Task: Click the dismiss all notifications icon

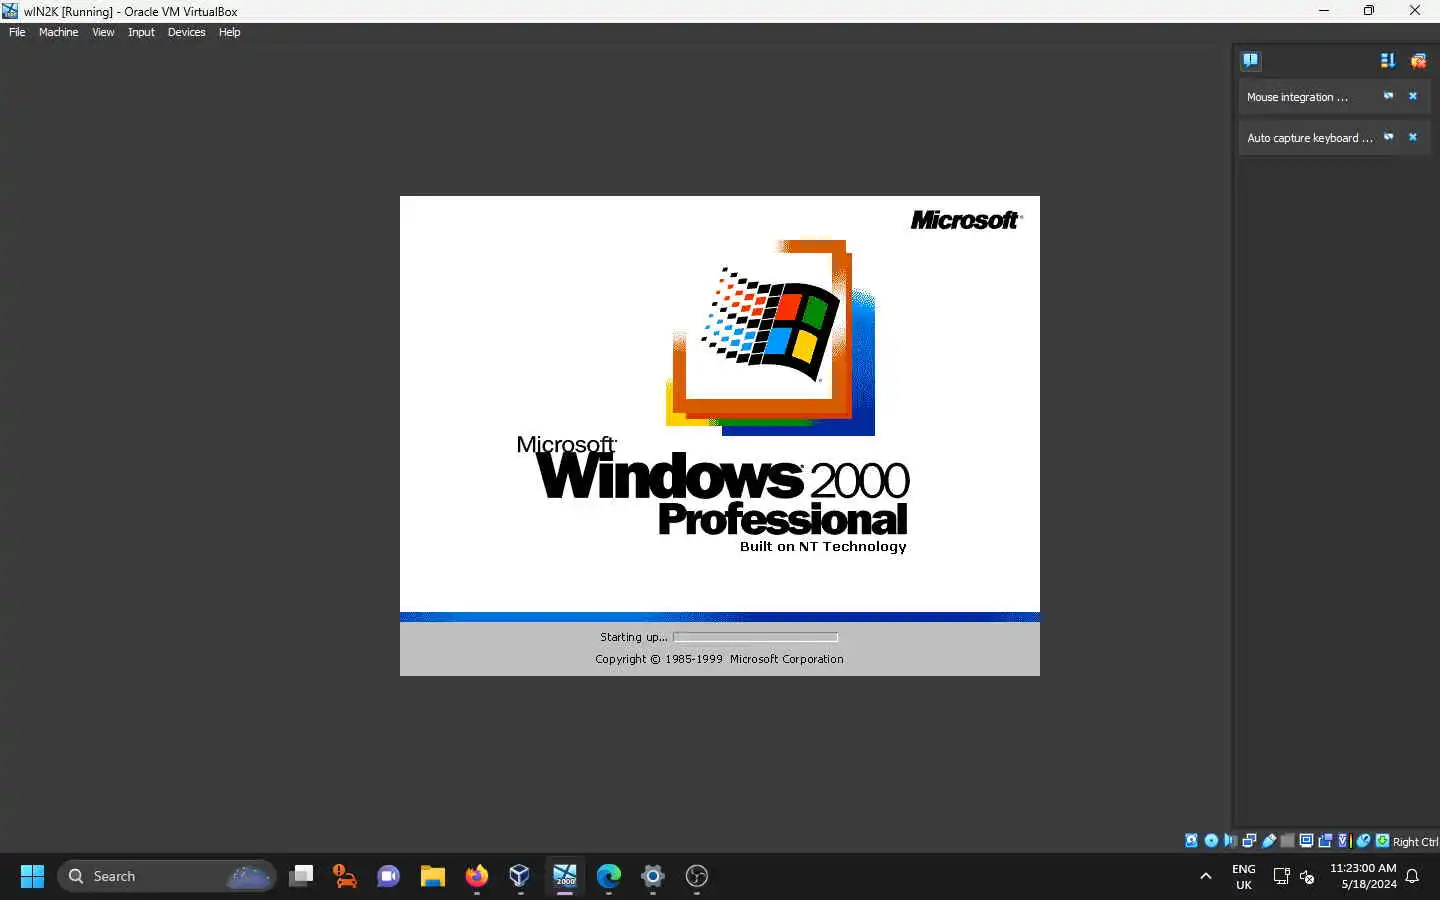Action: point(1418,61)
